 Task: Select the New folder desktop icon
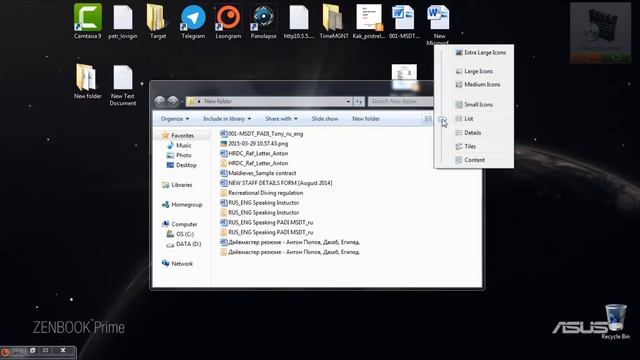(87, 82)
